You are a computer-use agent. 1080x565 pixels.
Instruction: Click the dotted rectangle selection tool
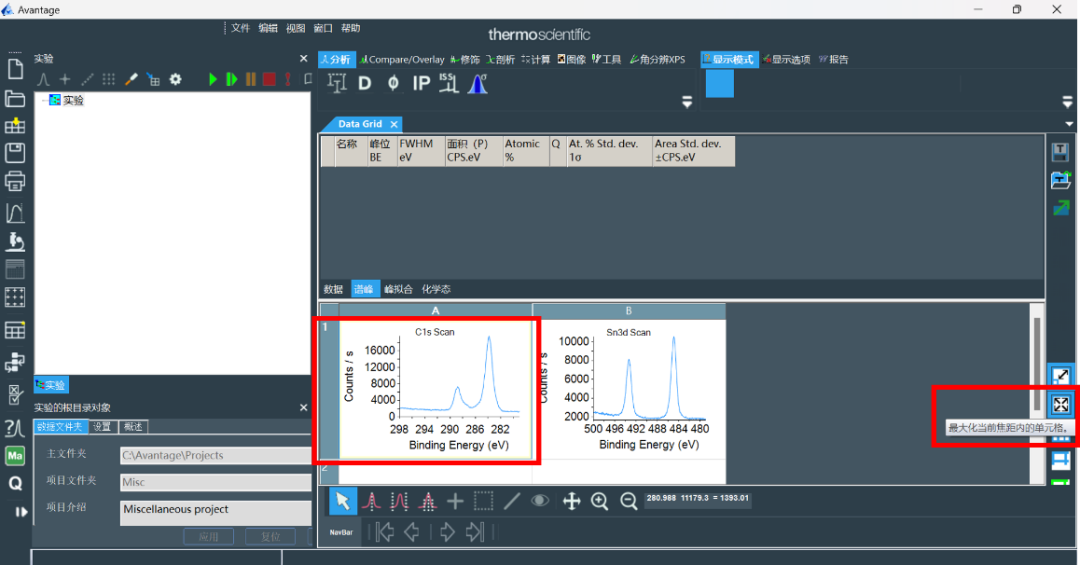click(x=484, y=501)
